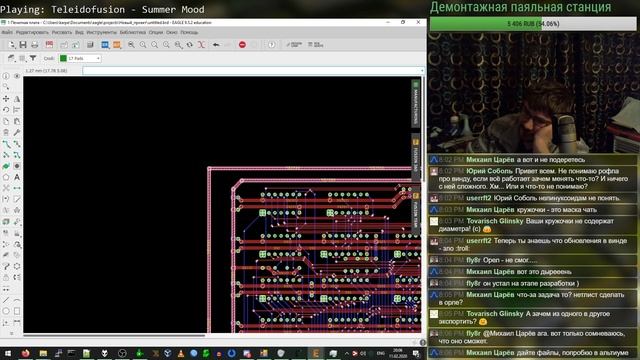Screen dimensions: 640x360
Task: Select the Copy tool
Action: click(x=6, y=121)
